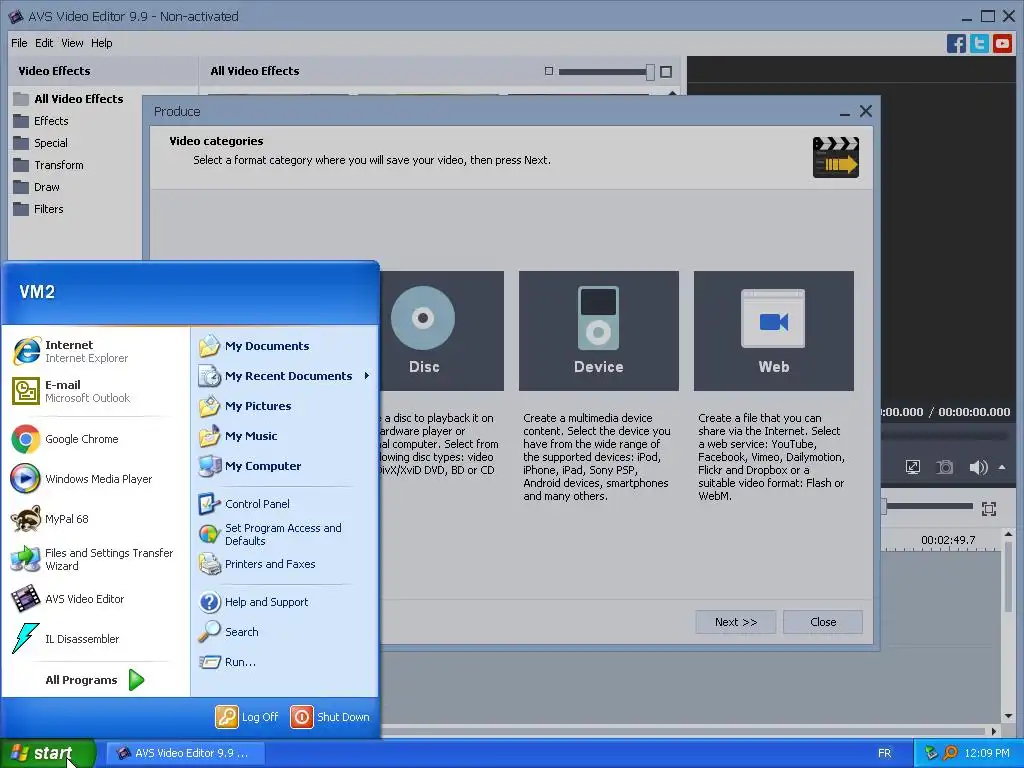Adjust the thumbnail size slider handle
Screen dimensions: 1024x768
[650, 72]
